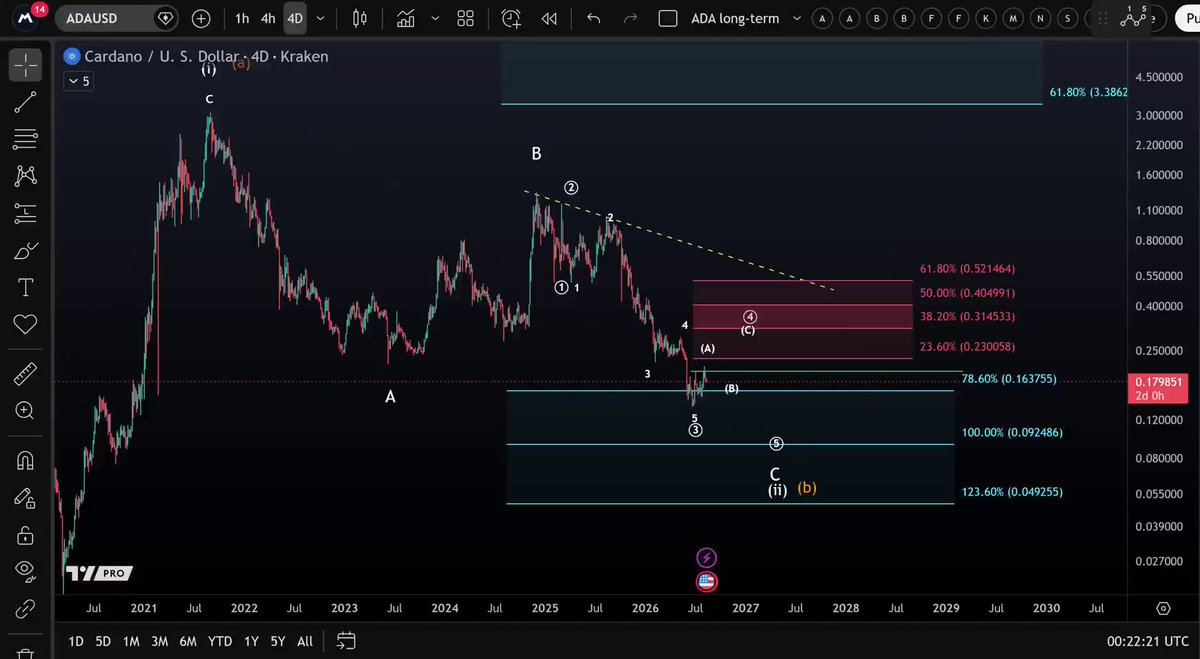Open indicator templates grid
The height and width of the screenshot is (659, 1200).
click(465, 18)
